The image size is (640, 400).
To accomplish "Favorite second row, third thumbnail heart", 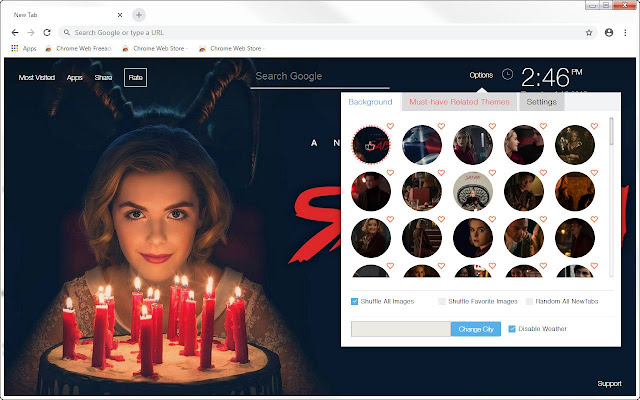I will 492,173.
